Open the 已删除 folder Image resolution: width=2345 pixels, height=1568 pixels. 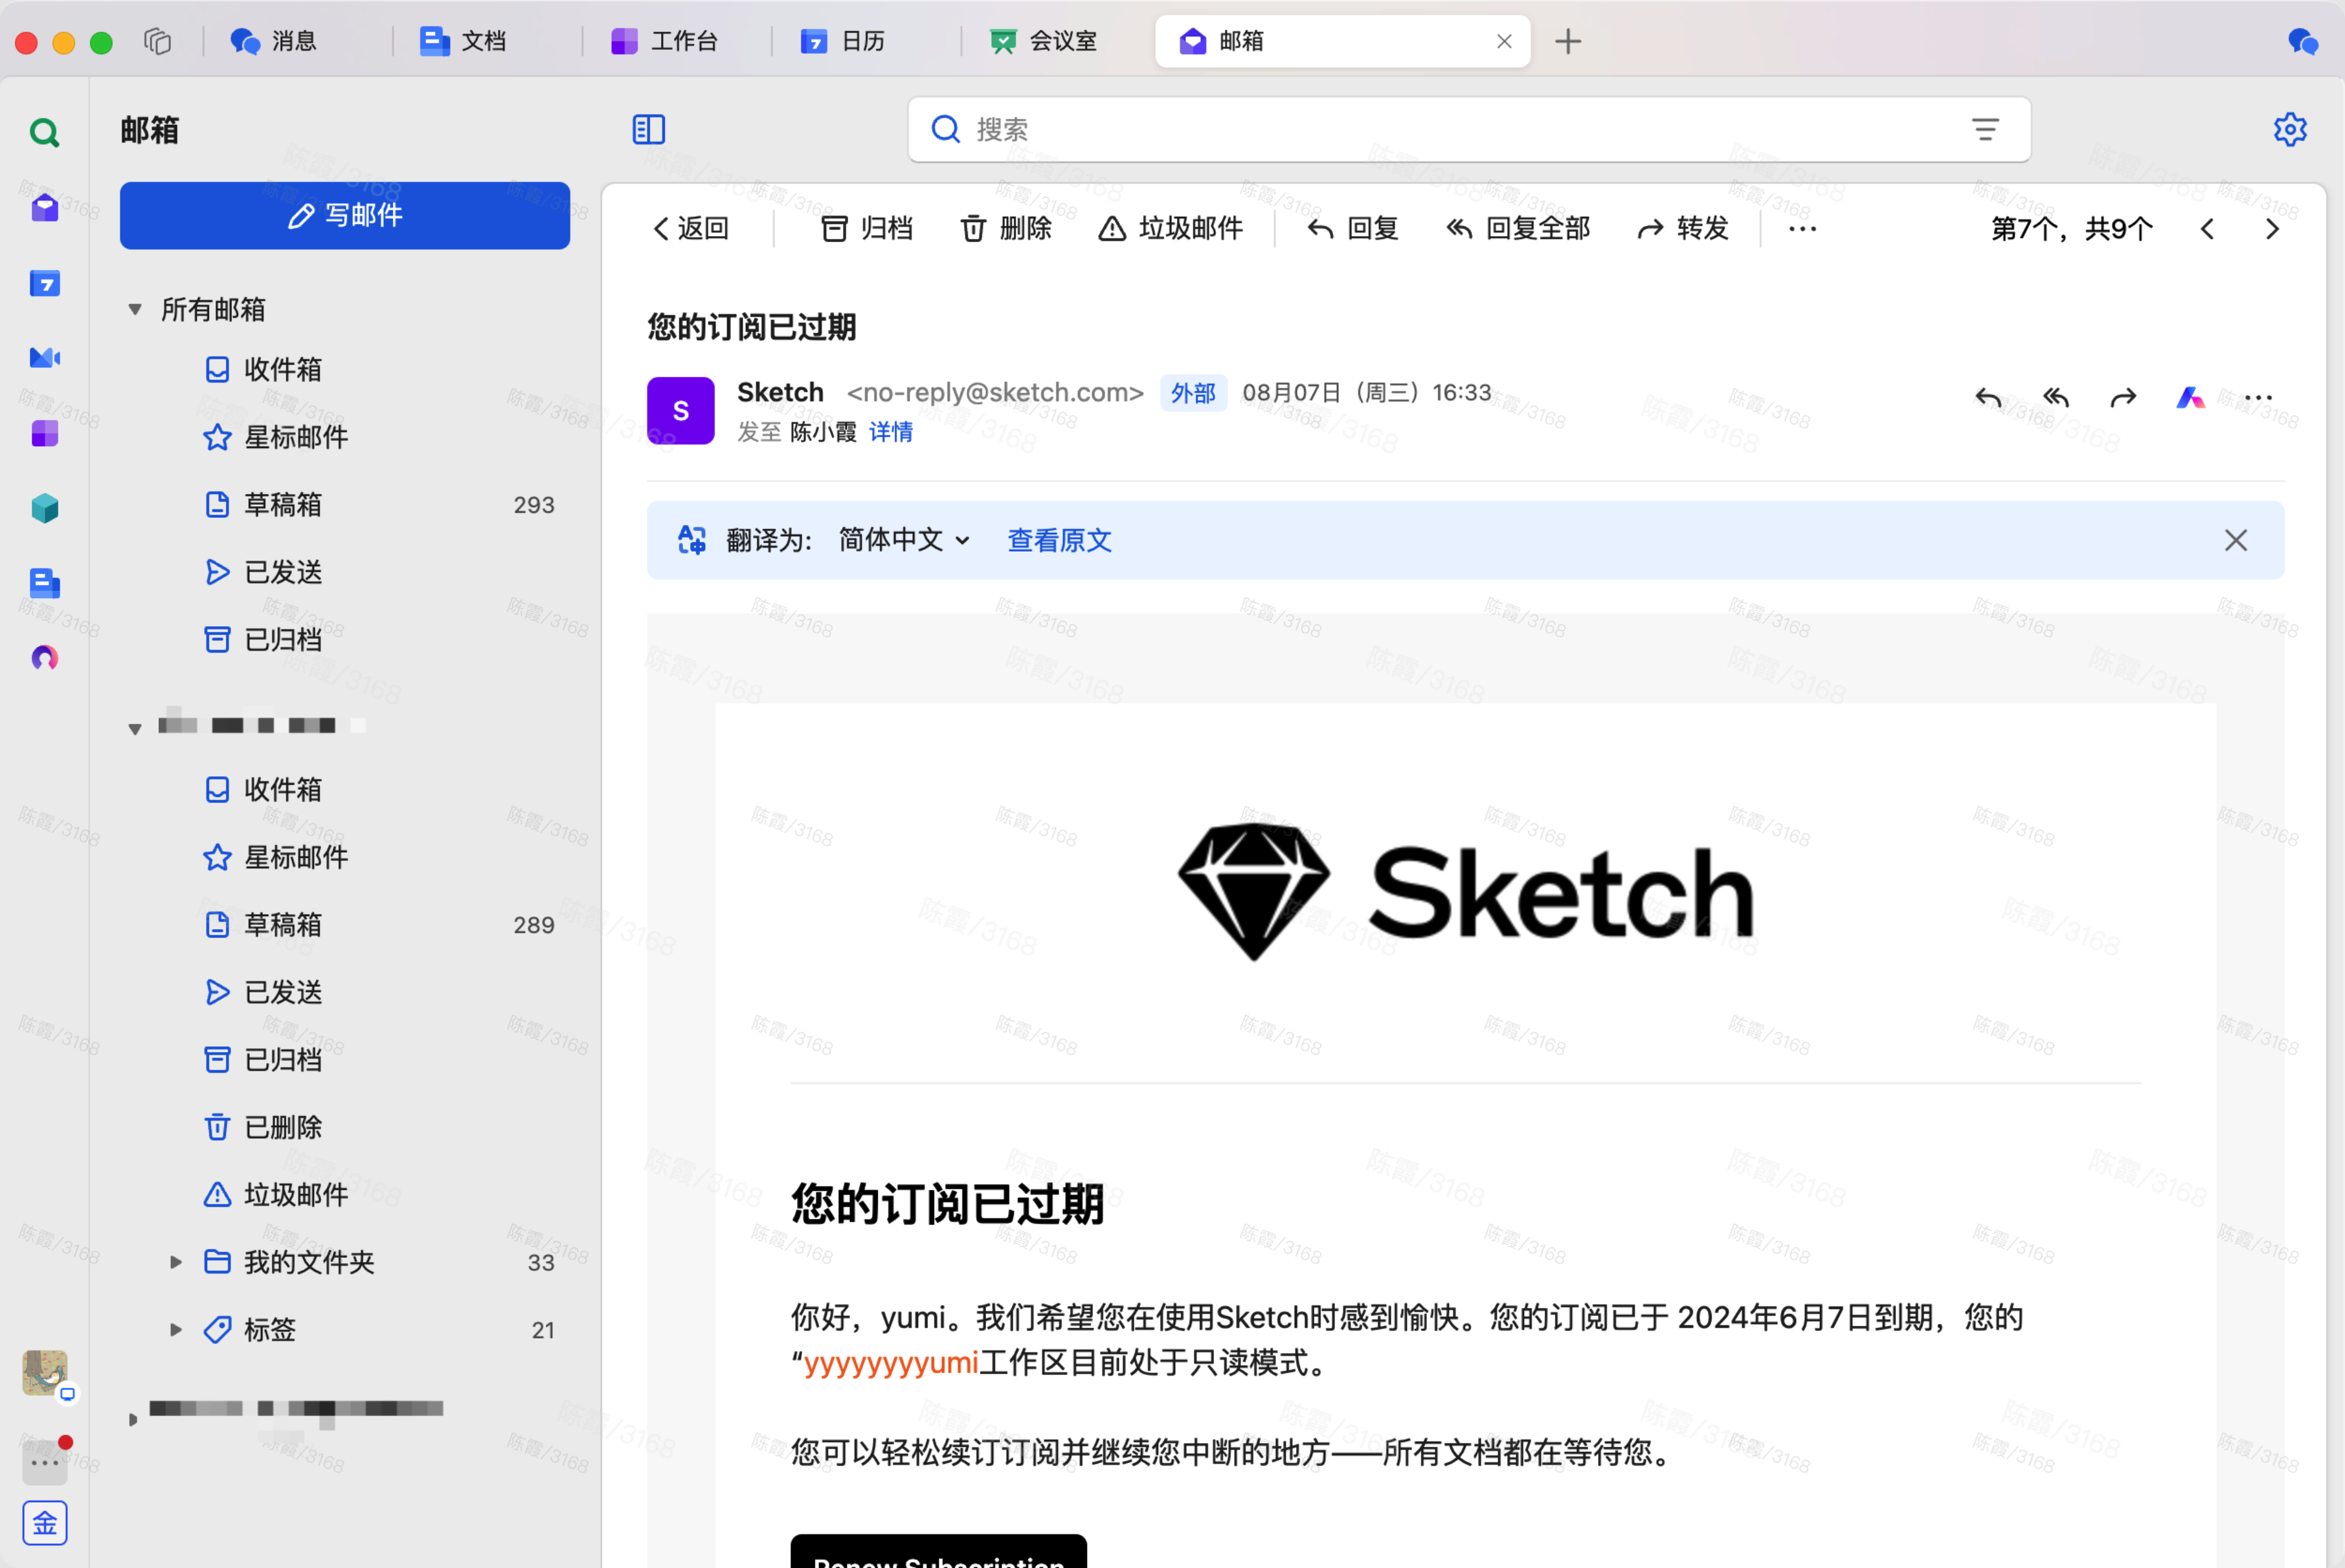345,1127
